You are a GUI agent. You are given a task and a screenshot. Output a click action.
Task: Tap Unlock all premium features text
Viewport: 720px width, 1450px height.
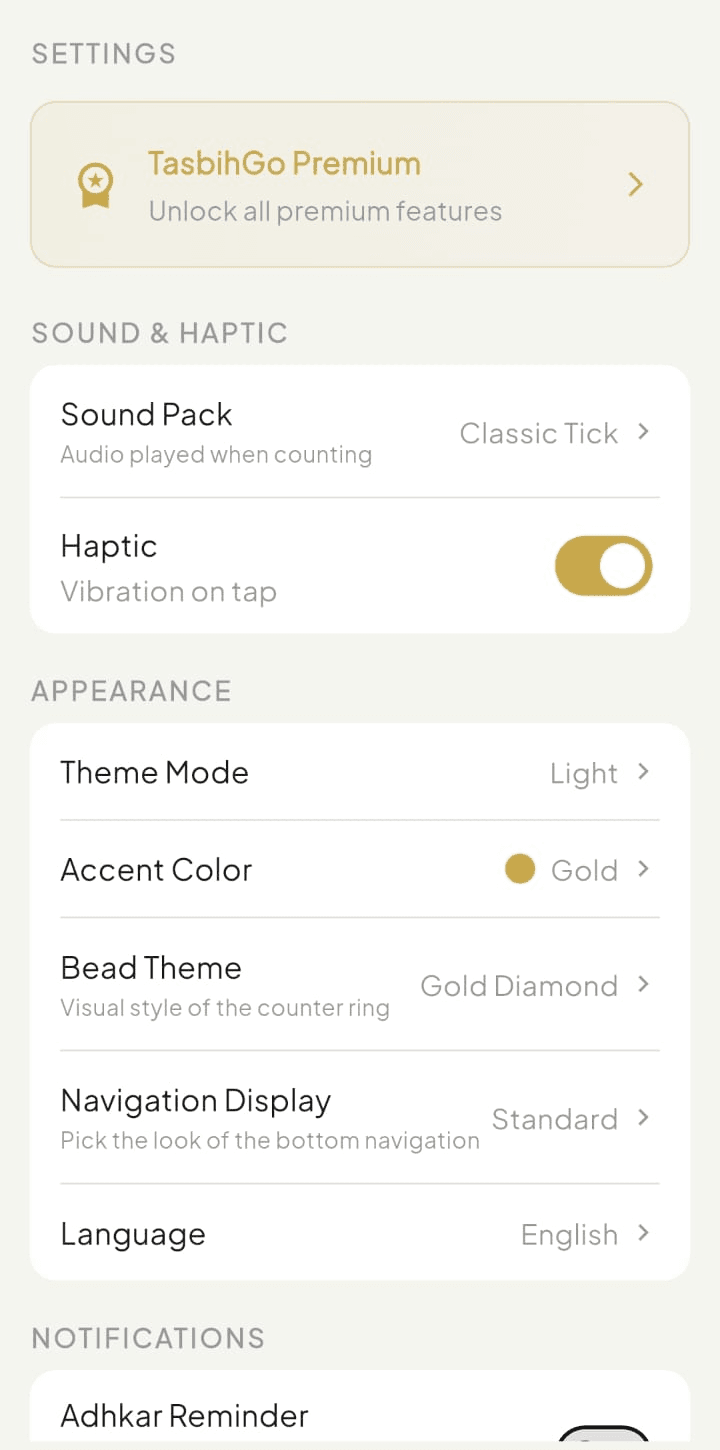tap(325, 212)
